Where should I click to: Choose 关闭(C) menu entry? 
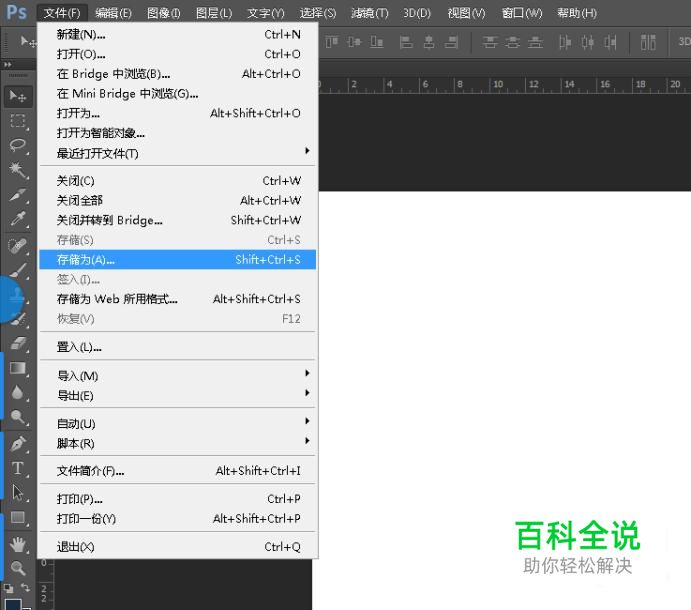tap(178, 180)
